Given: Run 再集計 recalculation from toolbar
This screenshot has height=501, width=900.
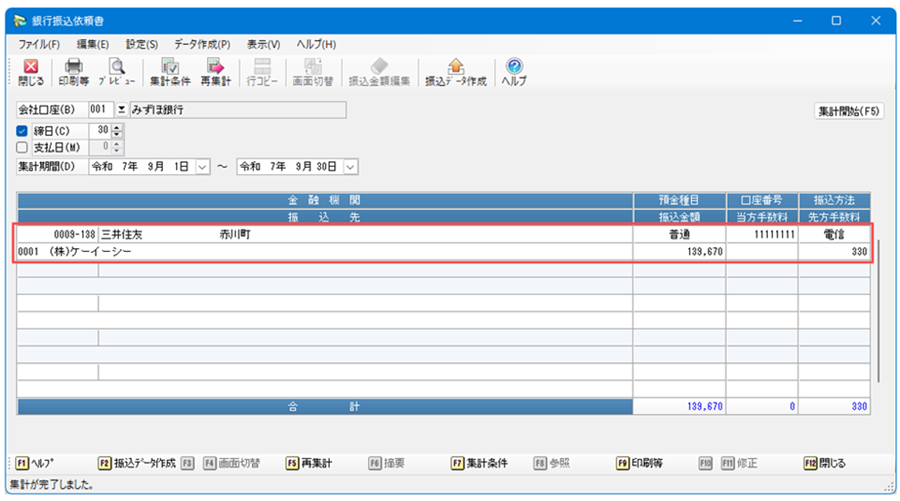Looking at the screenshot, I should (x=215, y=71).
